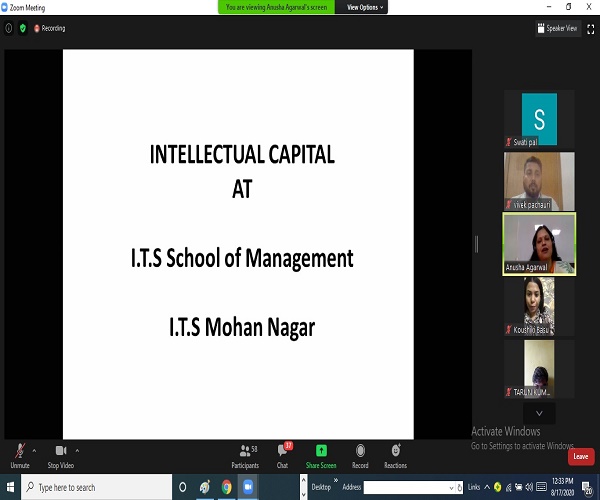
Task: Select TARUN KUM... video thumbnail
Action: click(539, 369)
